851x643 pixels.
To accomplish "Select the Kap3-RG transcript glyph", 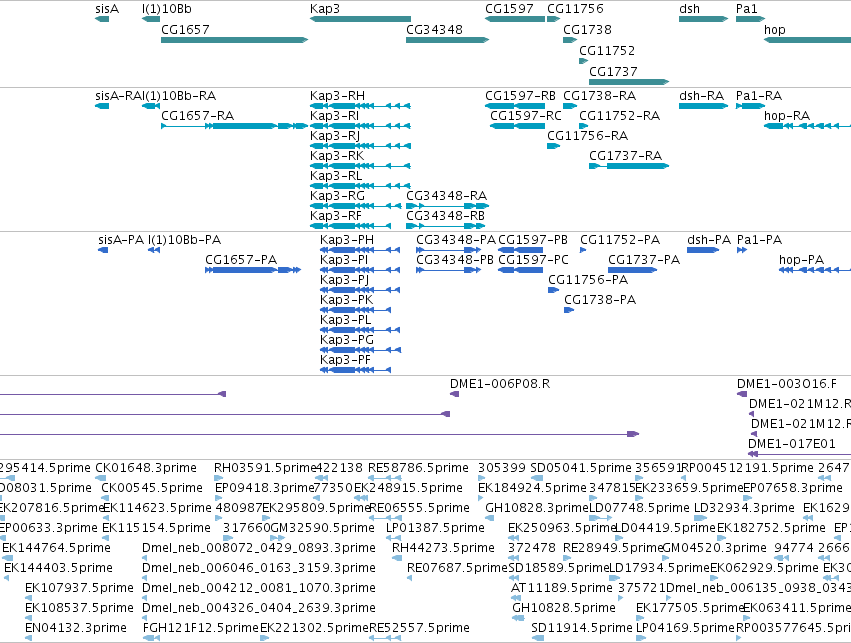I will (x=355, y=206).
